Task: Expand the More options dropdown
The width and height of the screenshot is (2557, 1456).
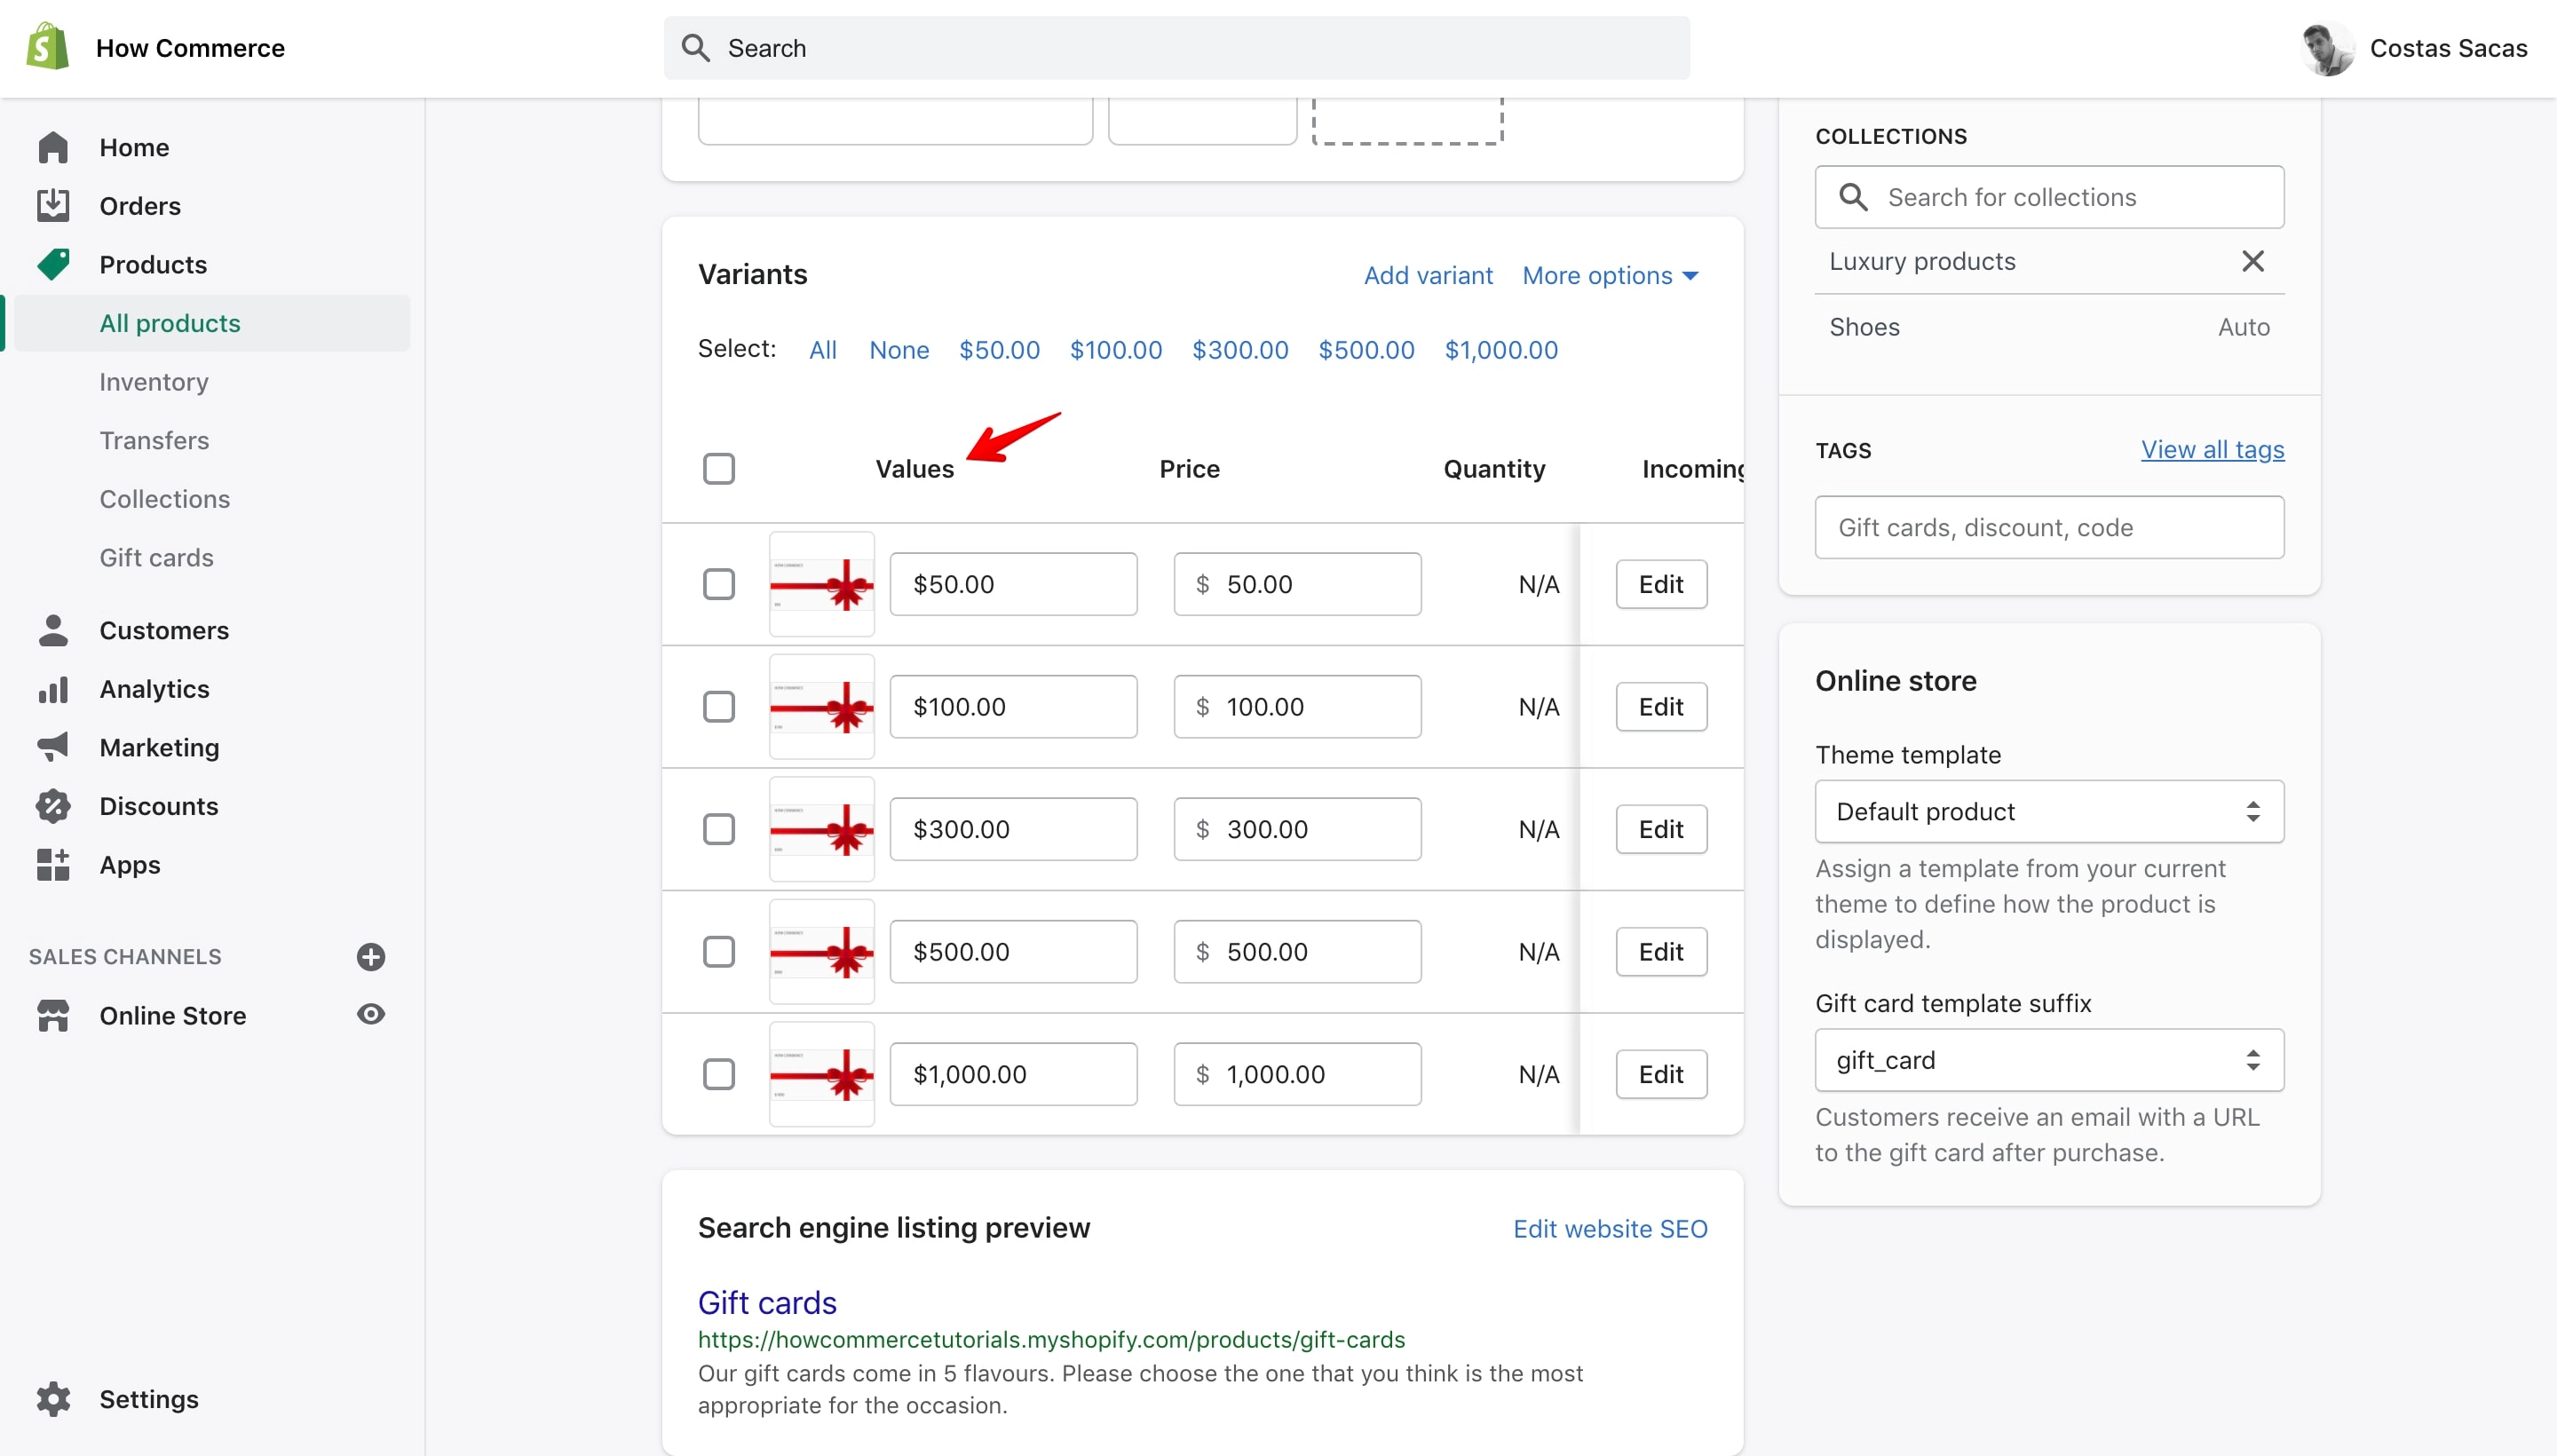Action: 1610,275
